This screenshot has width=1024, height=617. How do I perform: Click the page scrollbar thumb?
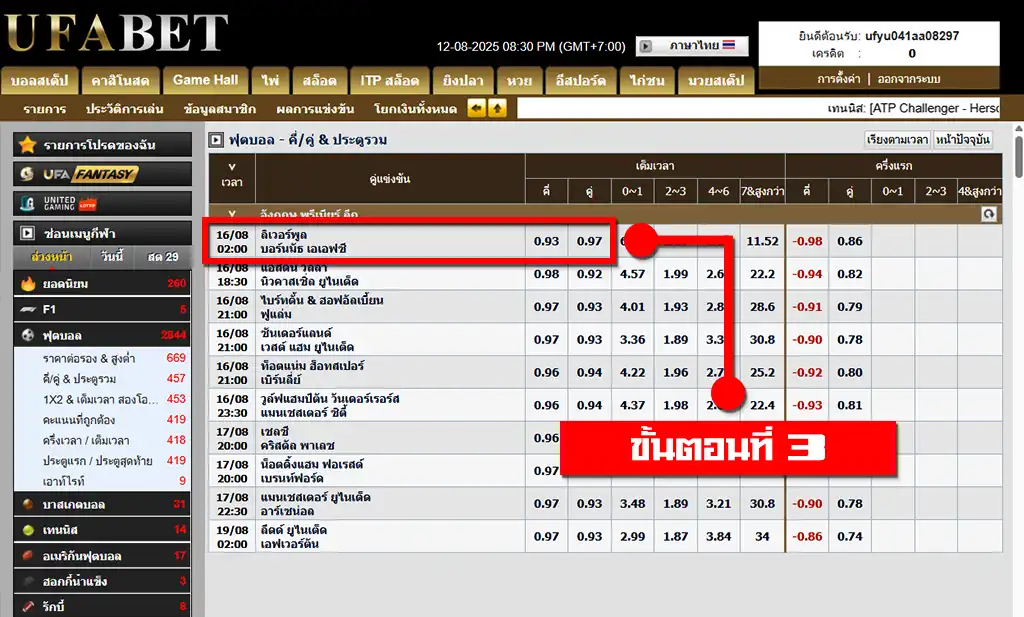[x=1019, y=153]
